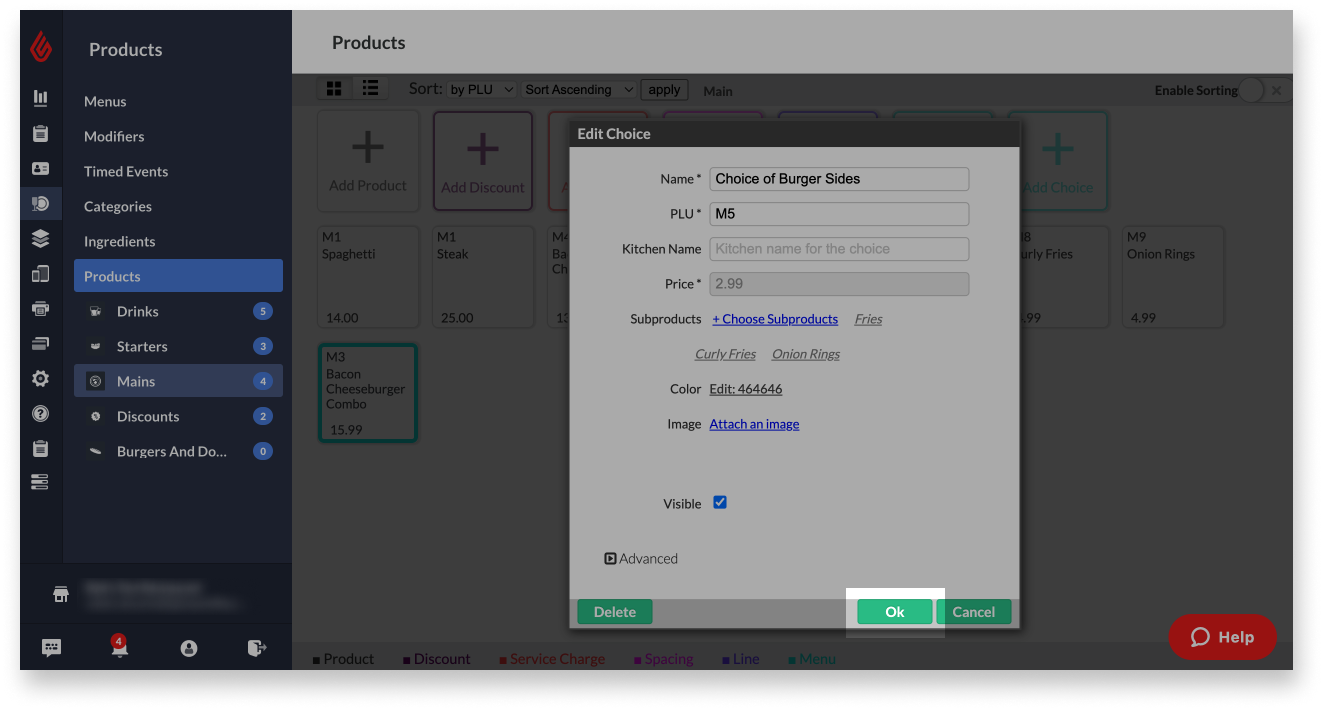
Task: Toggle visibility checkbox in Edit Choice dialog
Action: tap(720, 503)
